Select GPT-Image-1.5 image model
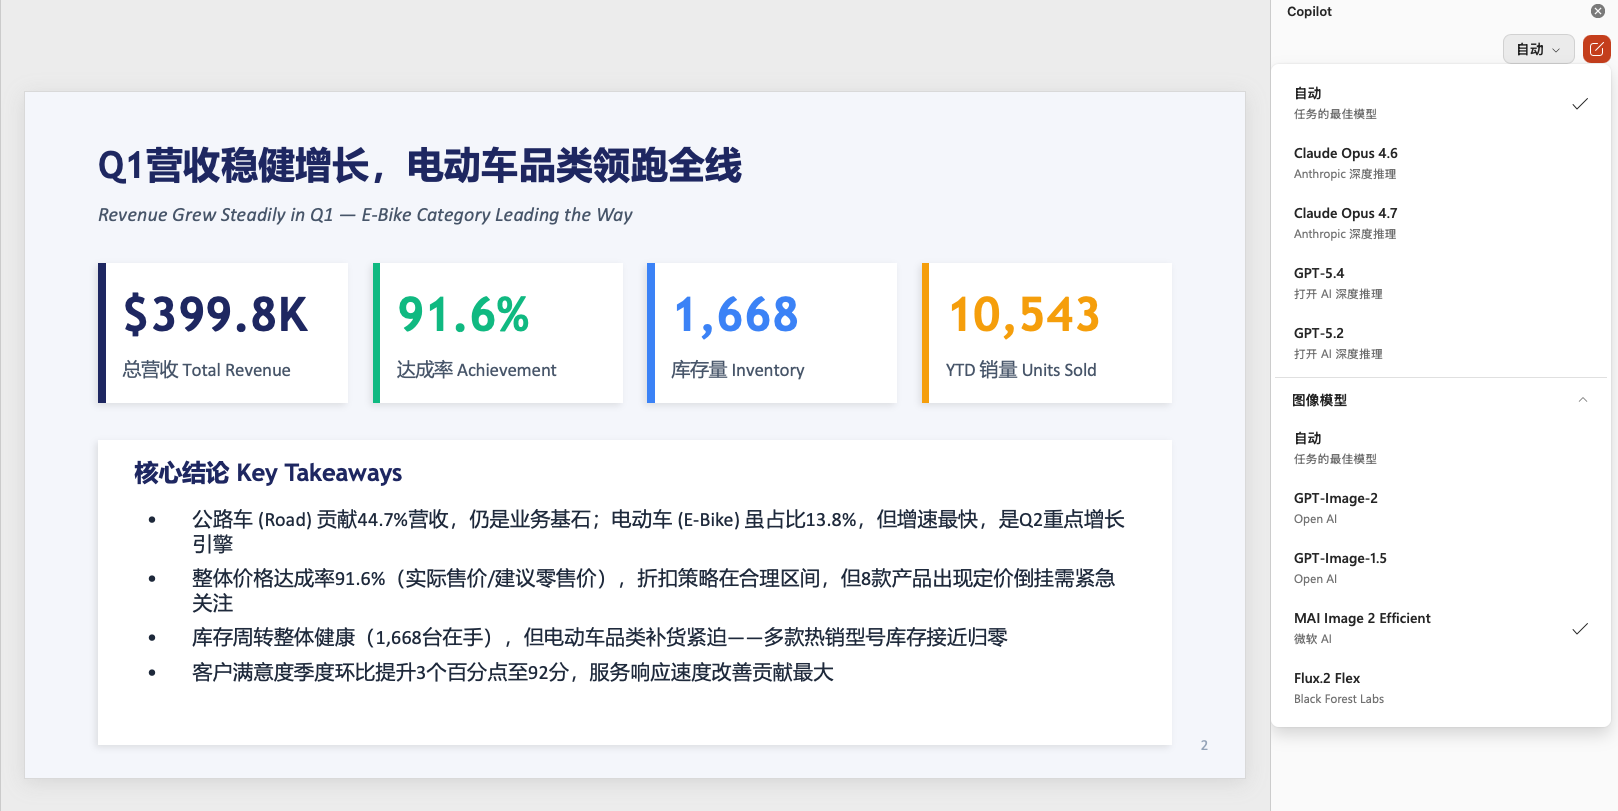1618x811 pixels. (x=1440, y=568)
